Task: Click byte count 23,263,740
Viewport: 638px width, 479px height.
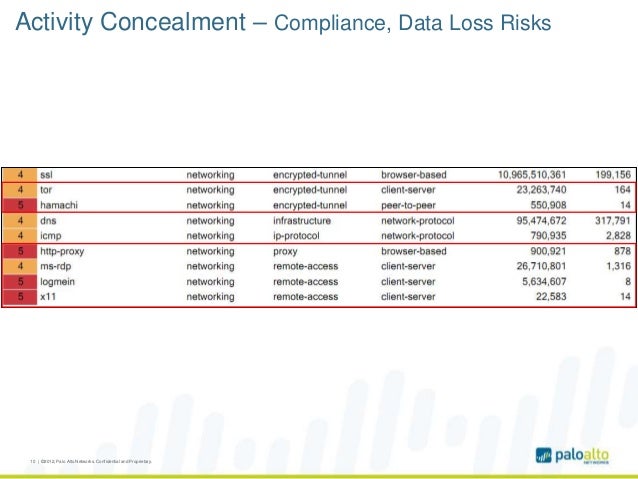Action: (542, 190)
